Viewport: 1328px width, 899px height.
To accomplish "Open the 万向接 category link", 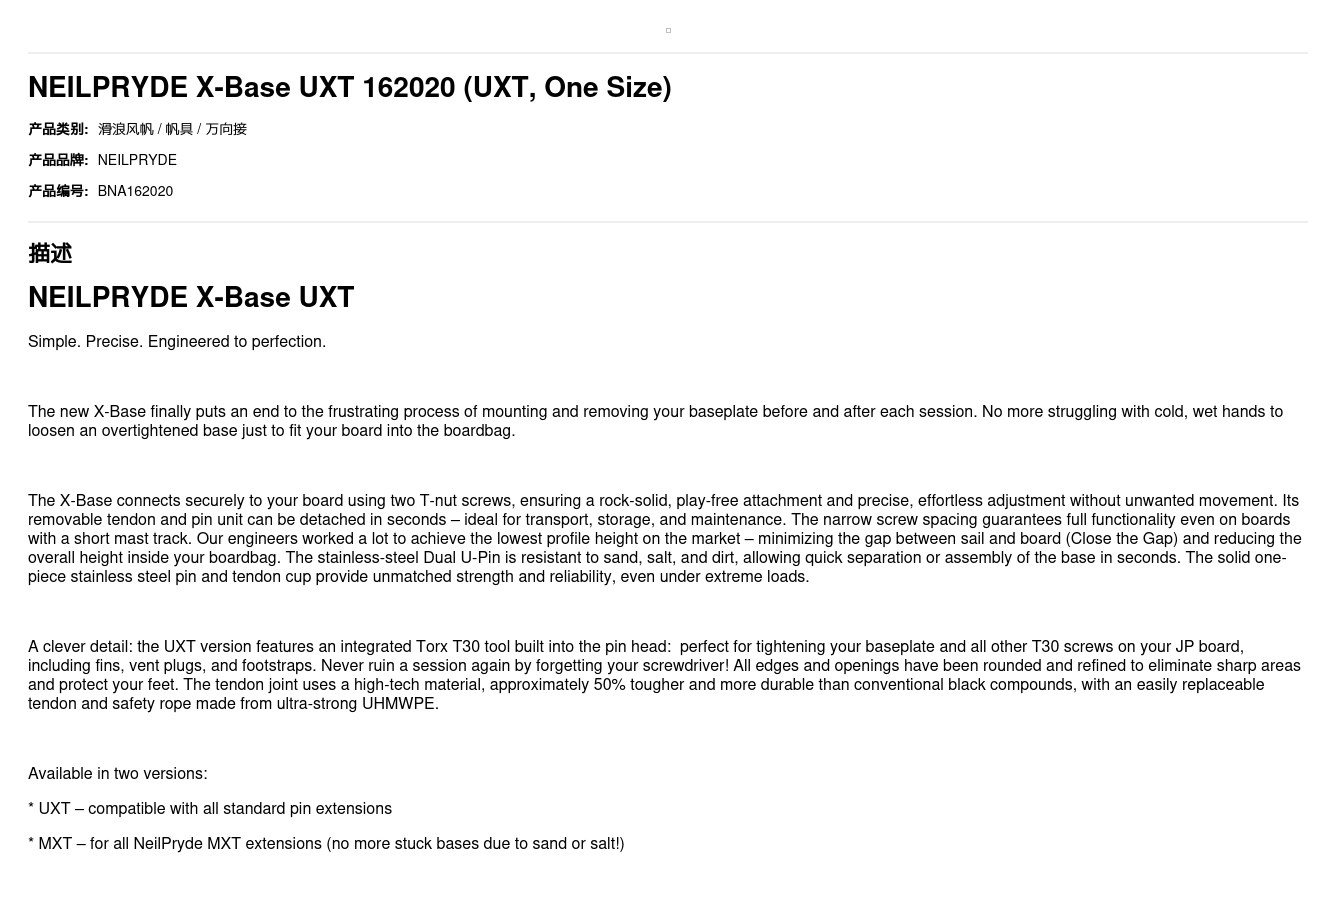I will point(226,129).
